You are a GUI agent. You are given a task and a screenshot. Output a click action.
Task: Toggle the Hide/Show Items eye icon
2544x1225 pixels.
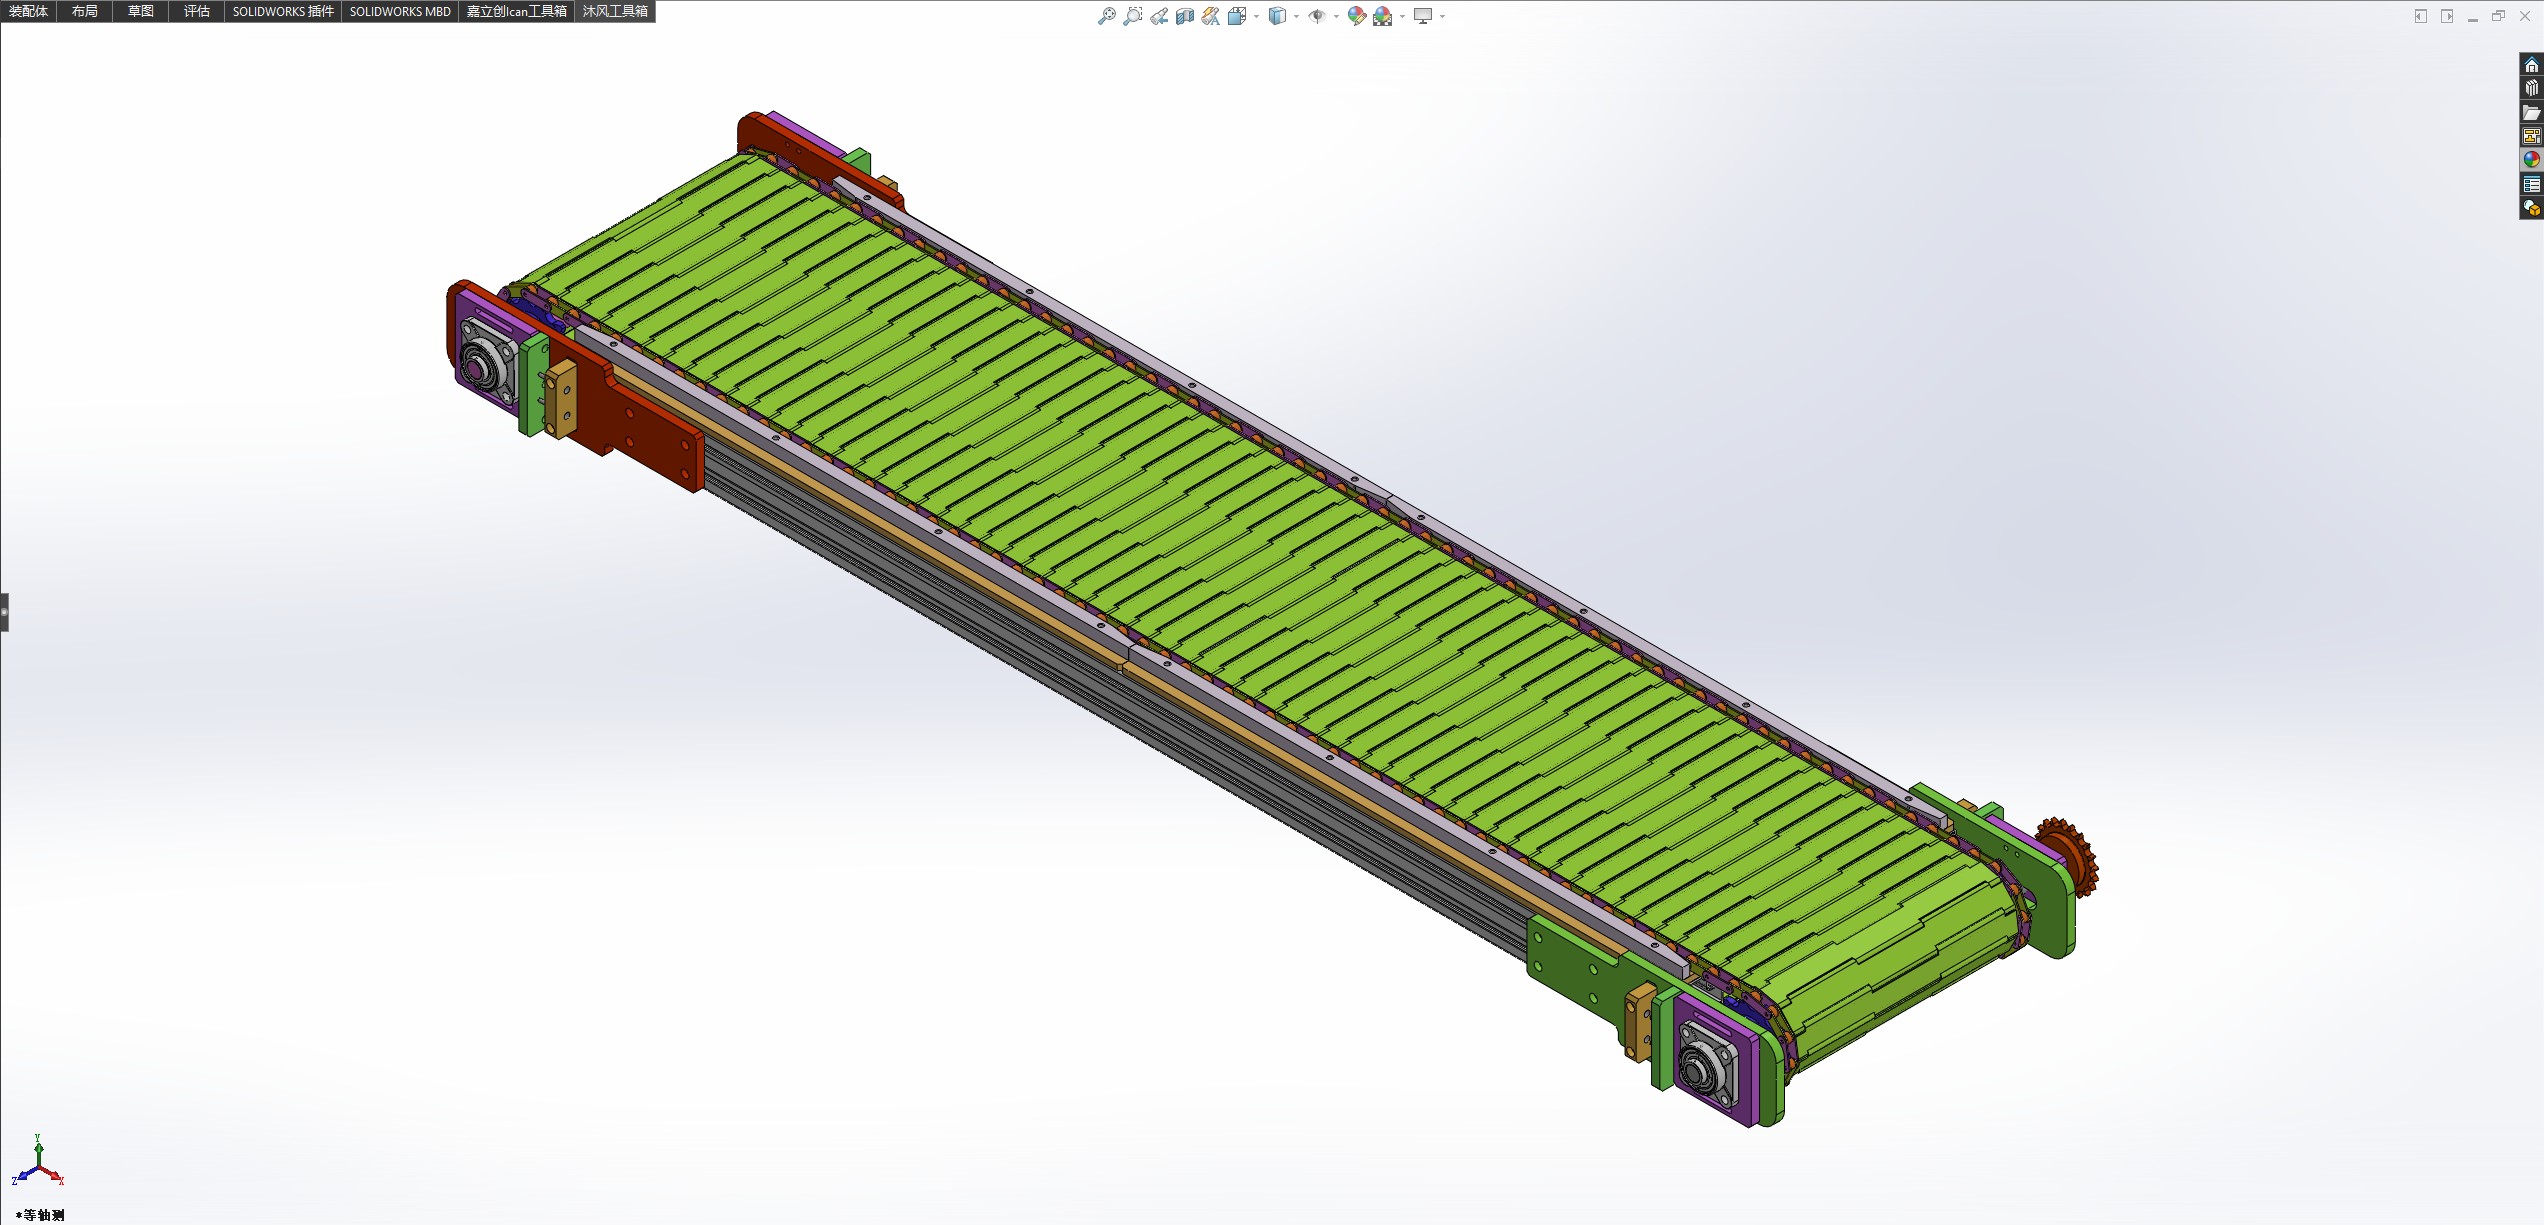(1317, 16)
